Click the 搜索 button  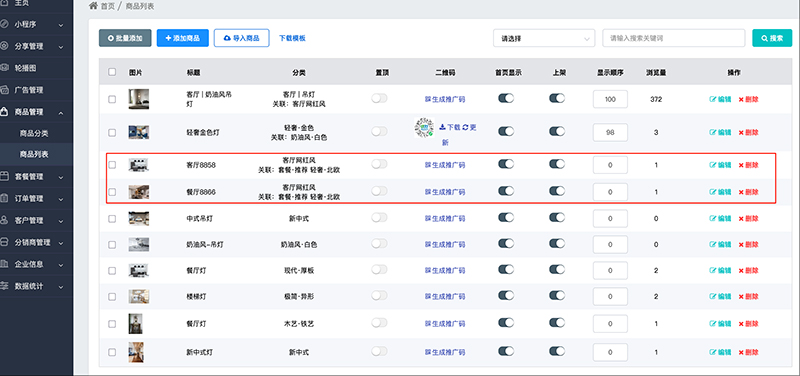772,38
